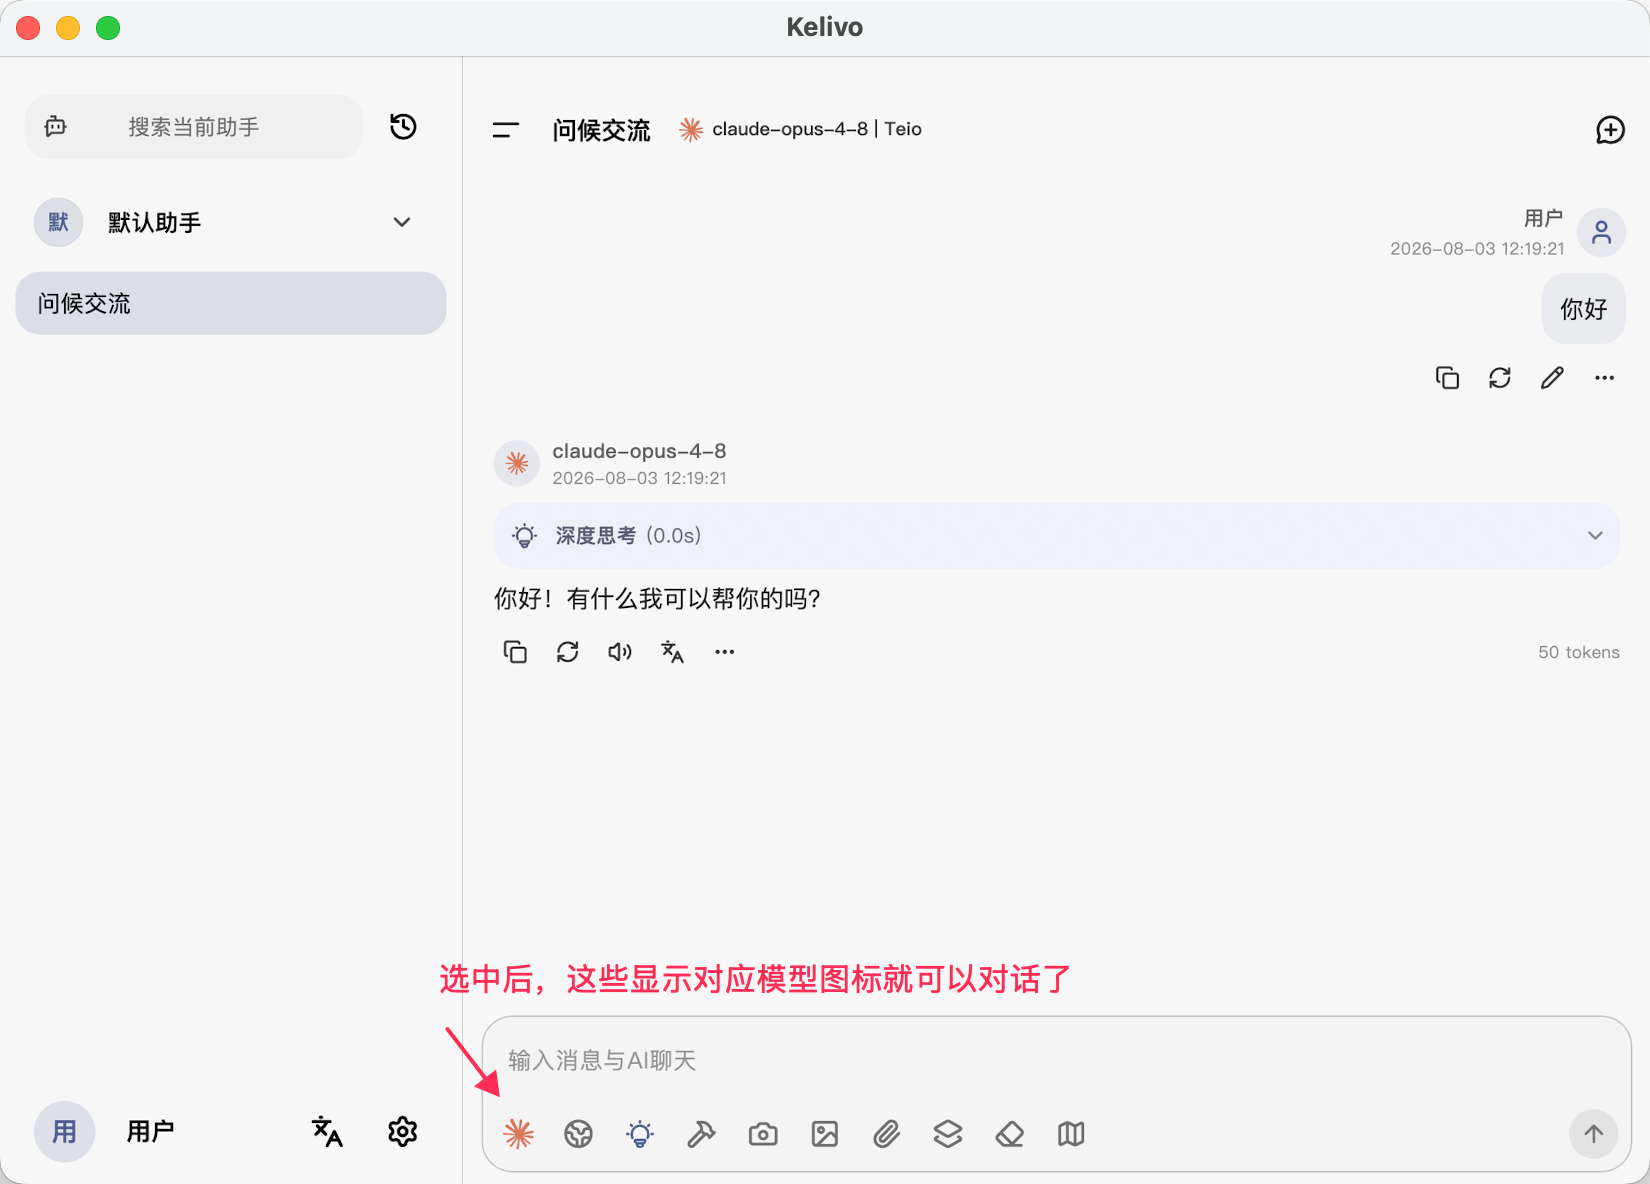Viewport: 1650px width, 1184px height.
Task: Open the model selector Claude icon in input bar
Action: coord(518,1133)
